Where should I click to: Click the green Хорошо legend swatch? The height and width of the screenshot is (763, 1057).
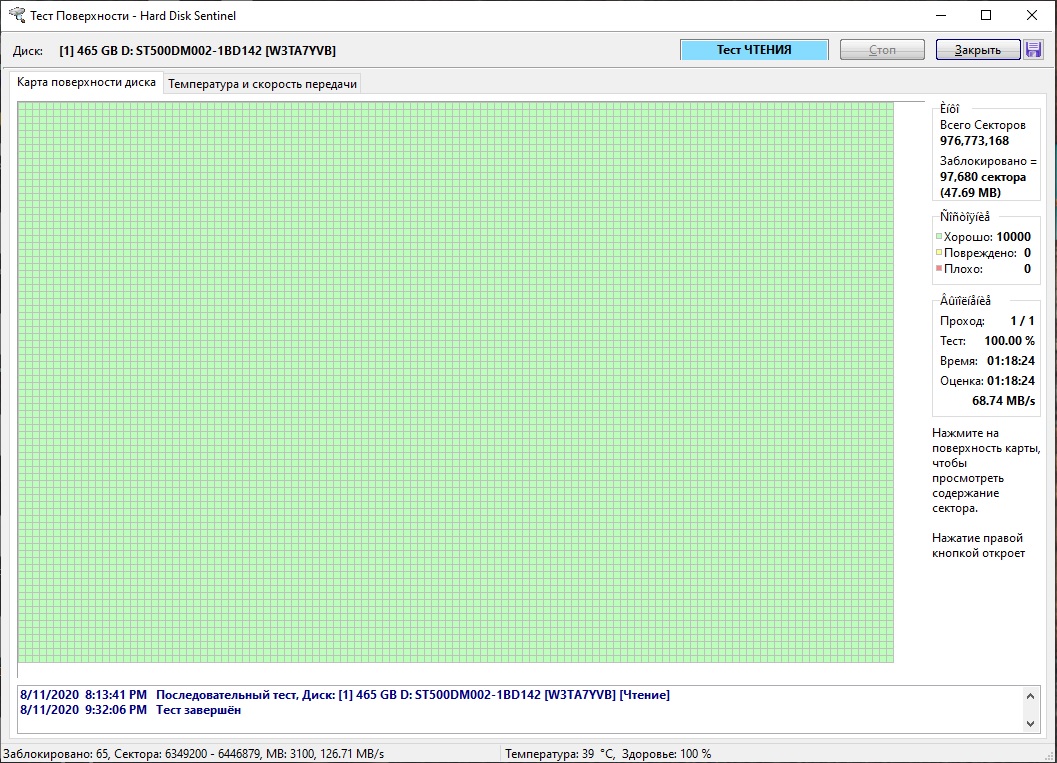pyautogui.click(x=938, y=237)
